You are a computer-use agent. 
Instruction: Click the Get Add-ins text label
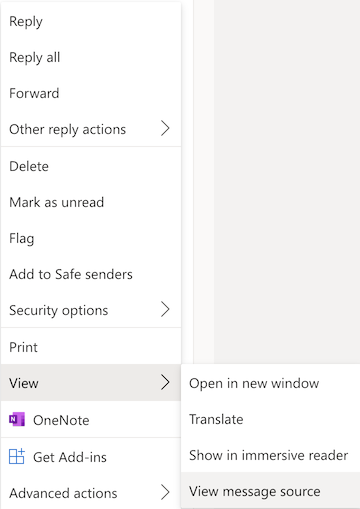click(70, 457)
